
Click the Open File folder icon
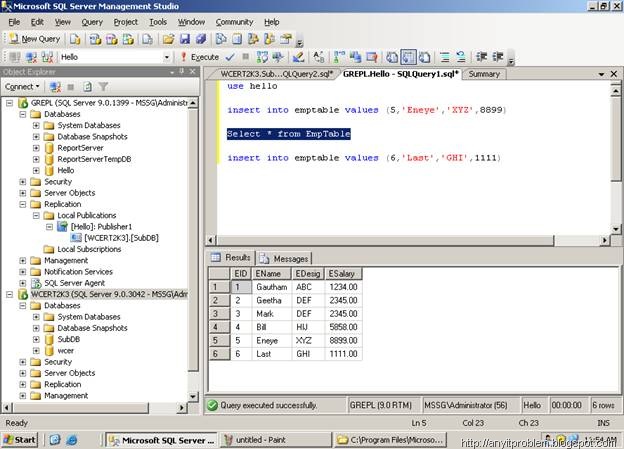(168, 39)
